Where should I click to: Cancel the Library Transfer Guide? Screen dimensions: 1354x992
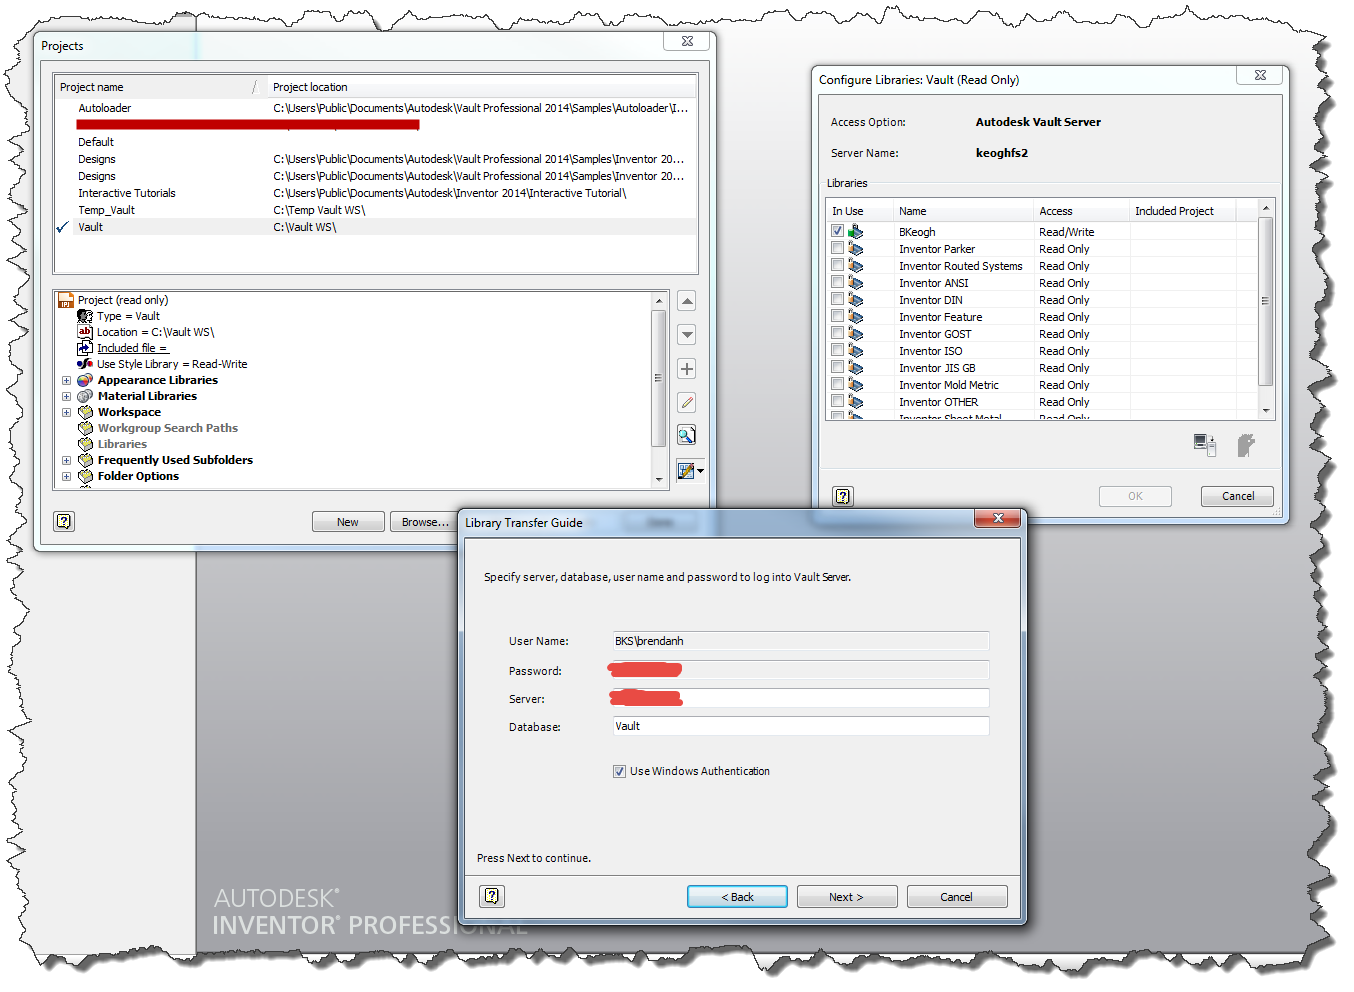(x=956, y=897)
